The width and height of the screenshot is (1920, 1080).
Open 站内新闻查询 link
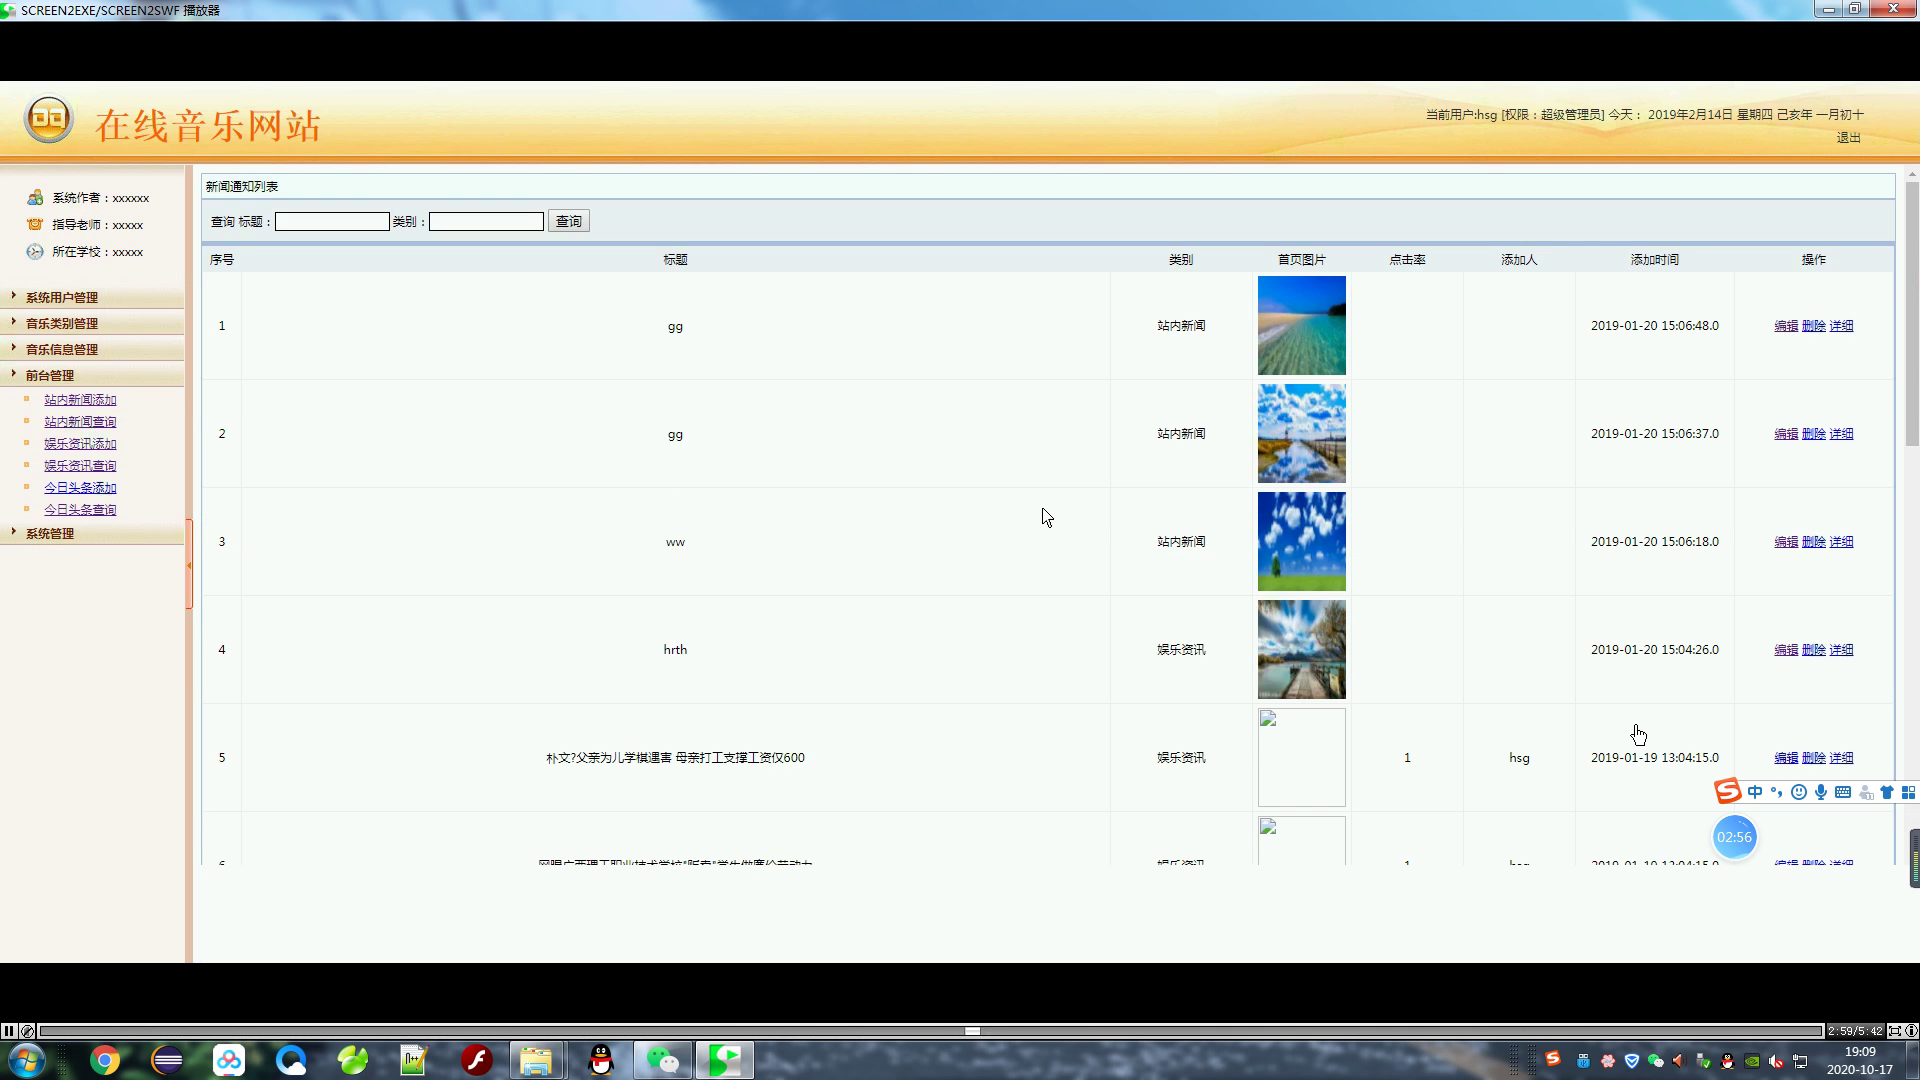tap(80, 422)
